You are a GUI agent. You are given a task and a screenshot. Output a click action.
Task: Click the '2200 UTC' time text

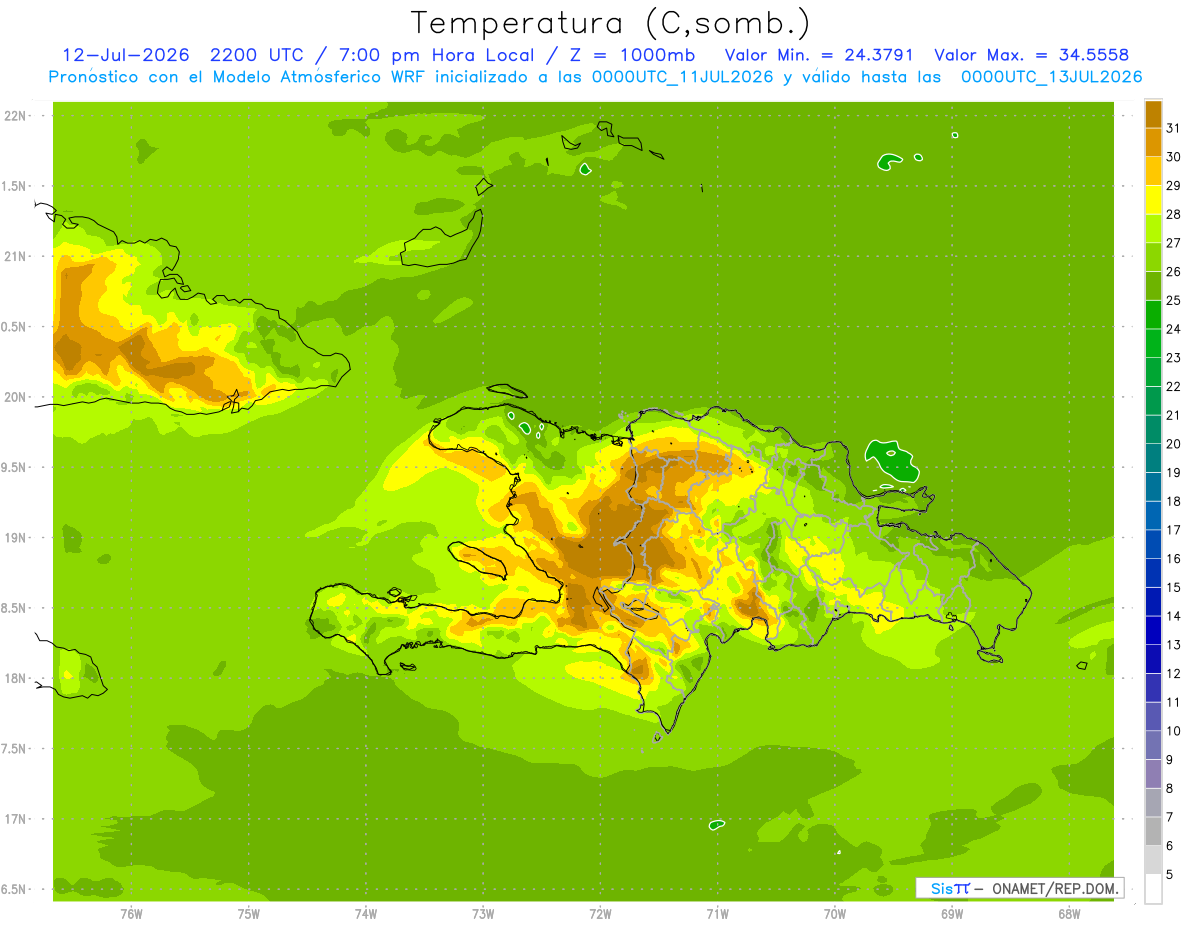(258, 55)
